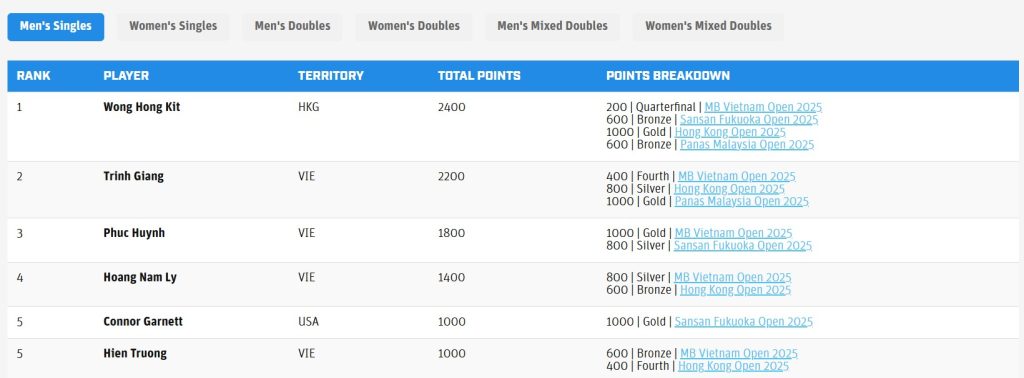
Task: Open the Men's Doubles tab
Action: (x=293, y=27)
